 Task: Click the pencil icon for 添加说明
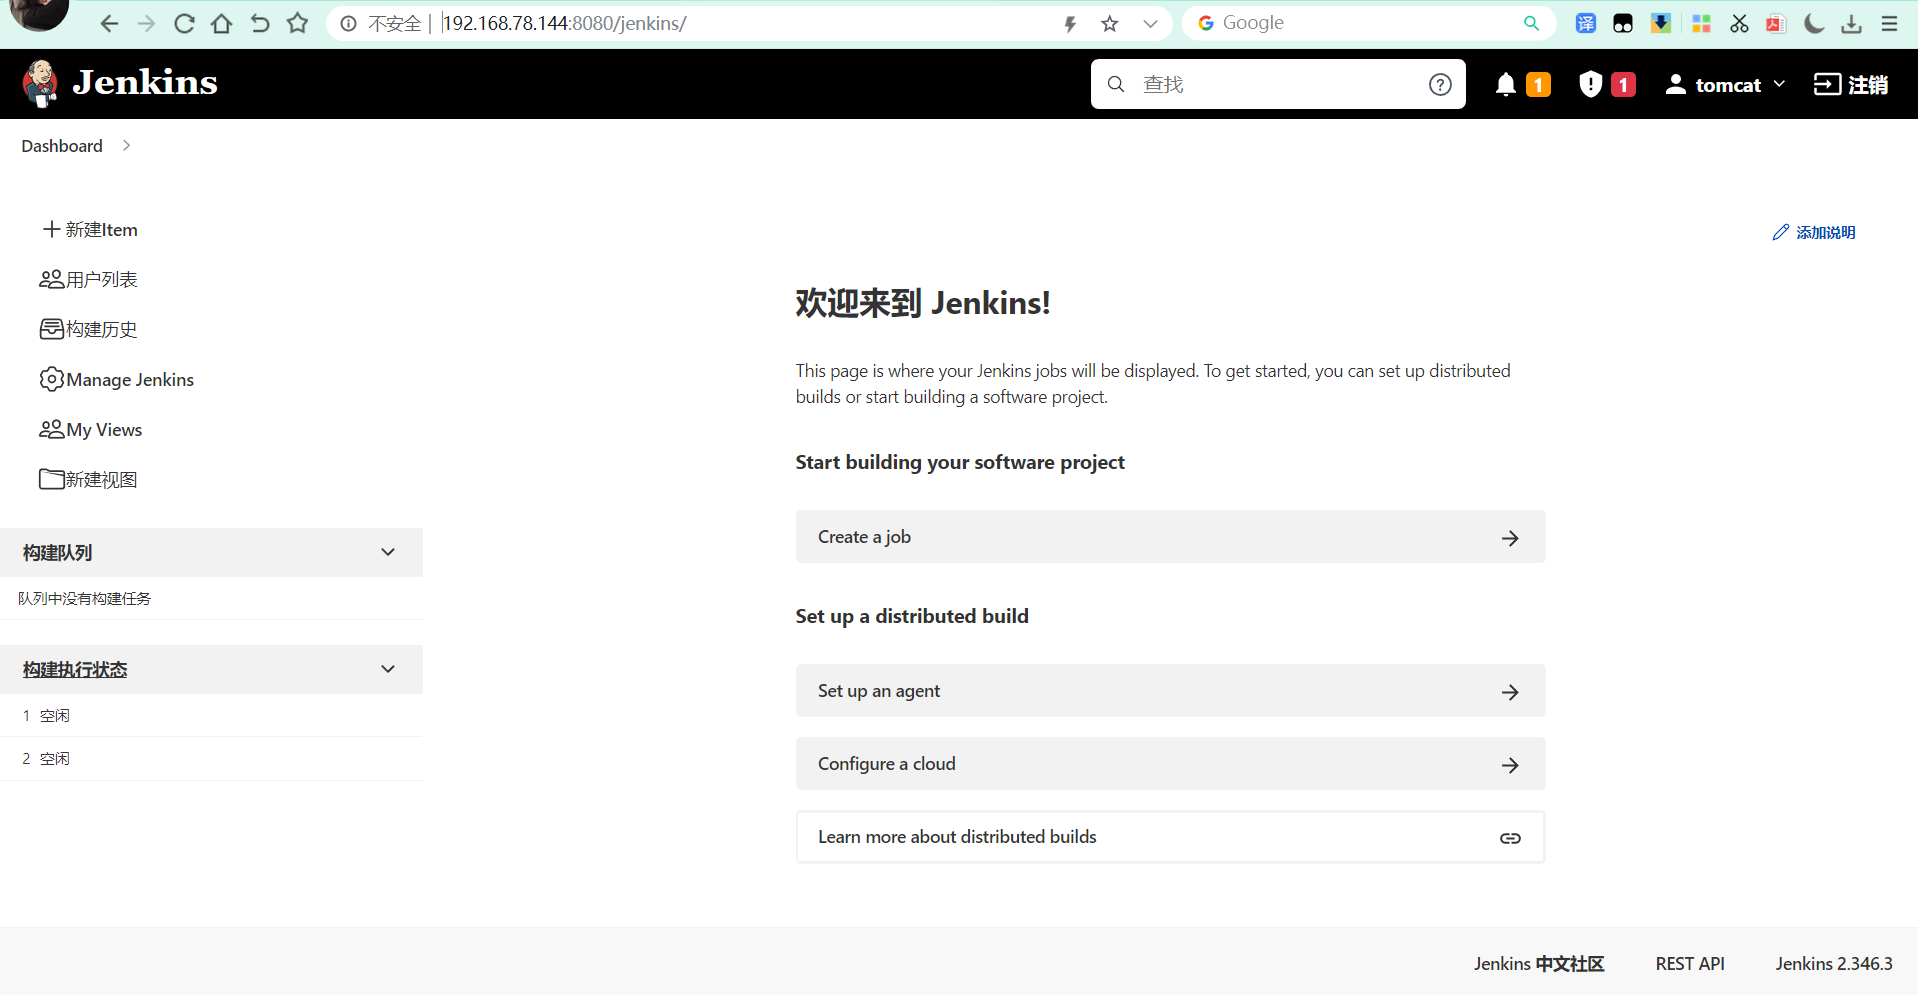point(1780,232)
